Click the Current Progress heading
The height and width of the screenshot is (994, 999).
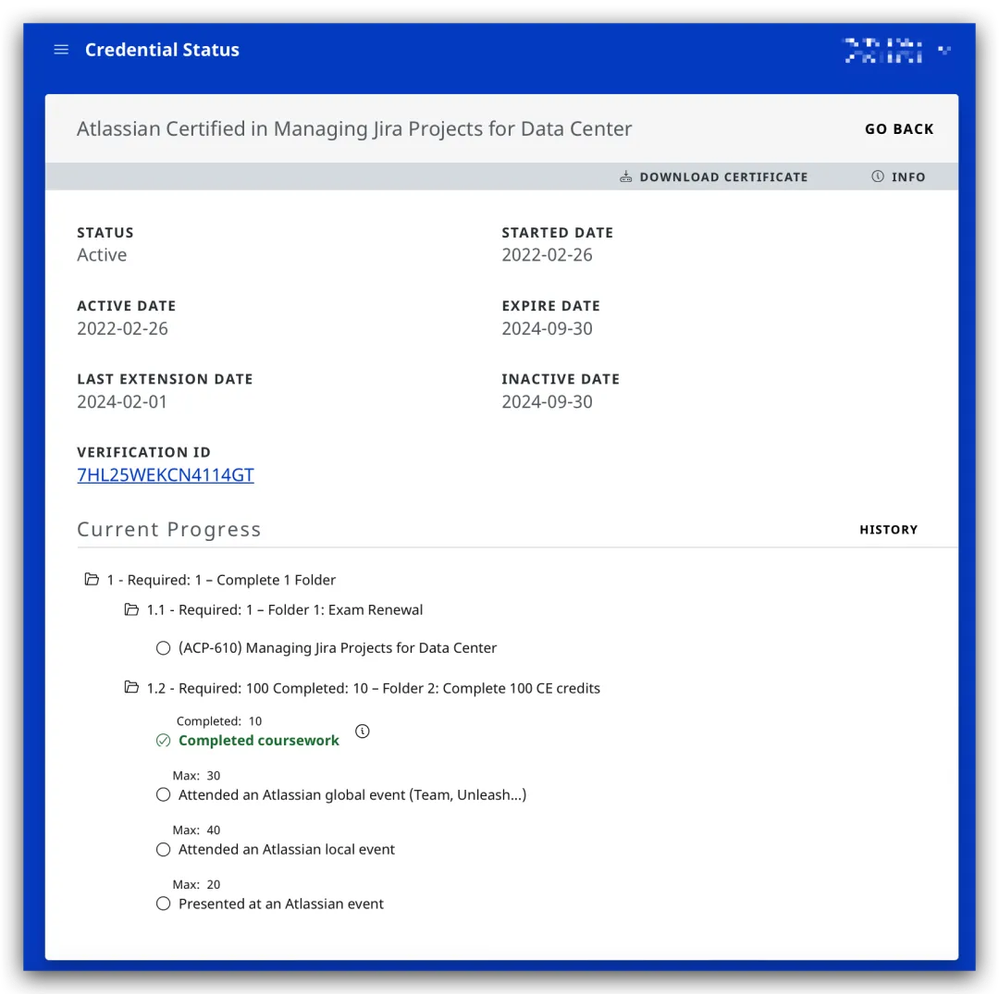pyautogui.click(x=169, y=529)
